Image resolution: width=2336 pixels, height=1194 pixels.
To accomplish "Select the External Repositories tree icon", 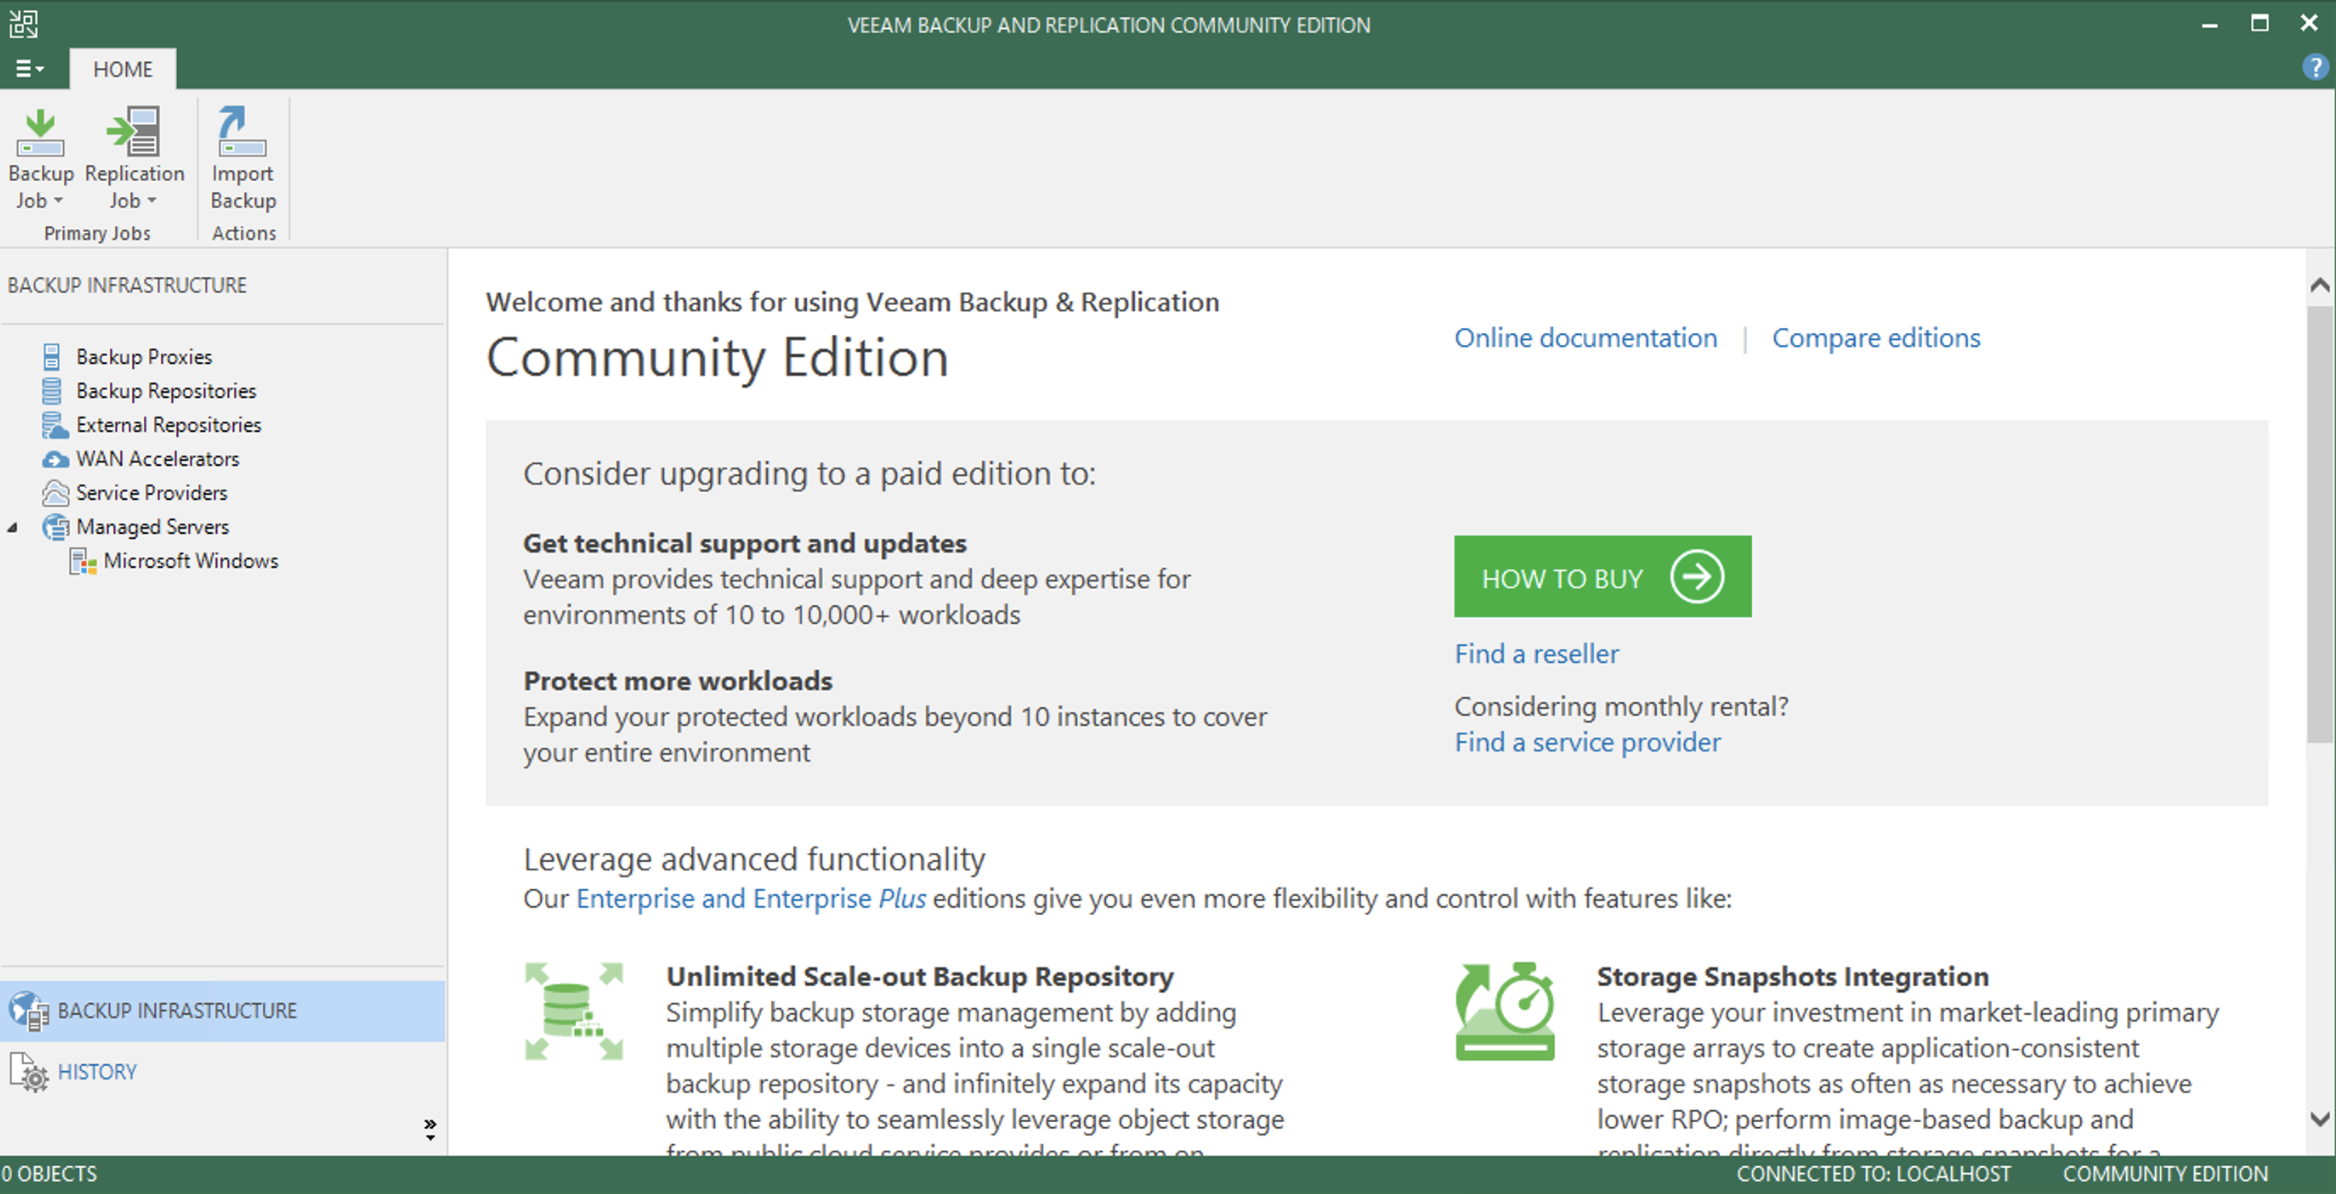I will pos(54,425).
